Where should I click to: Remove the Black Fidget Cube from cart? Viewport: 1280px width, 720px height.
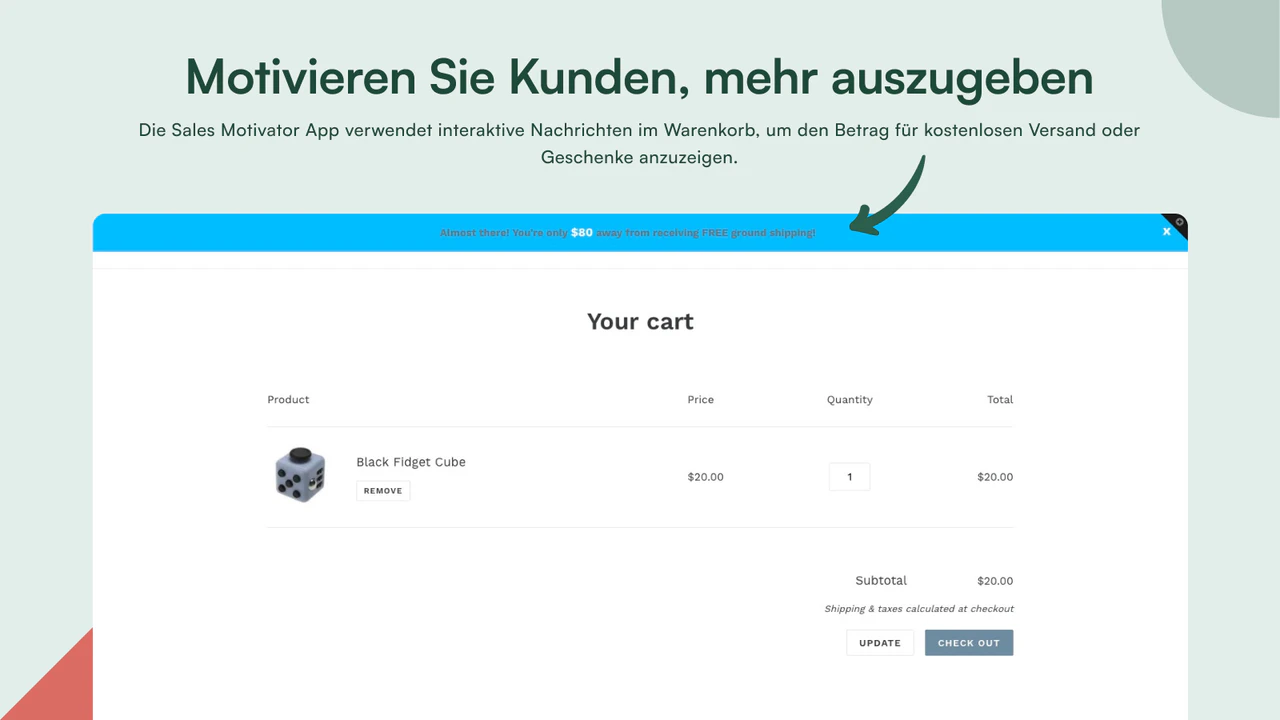(x=383, y=491)
